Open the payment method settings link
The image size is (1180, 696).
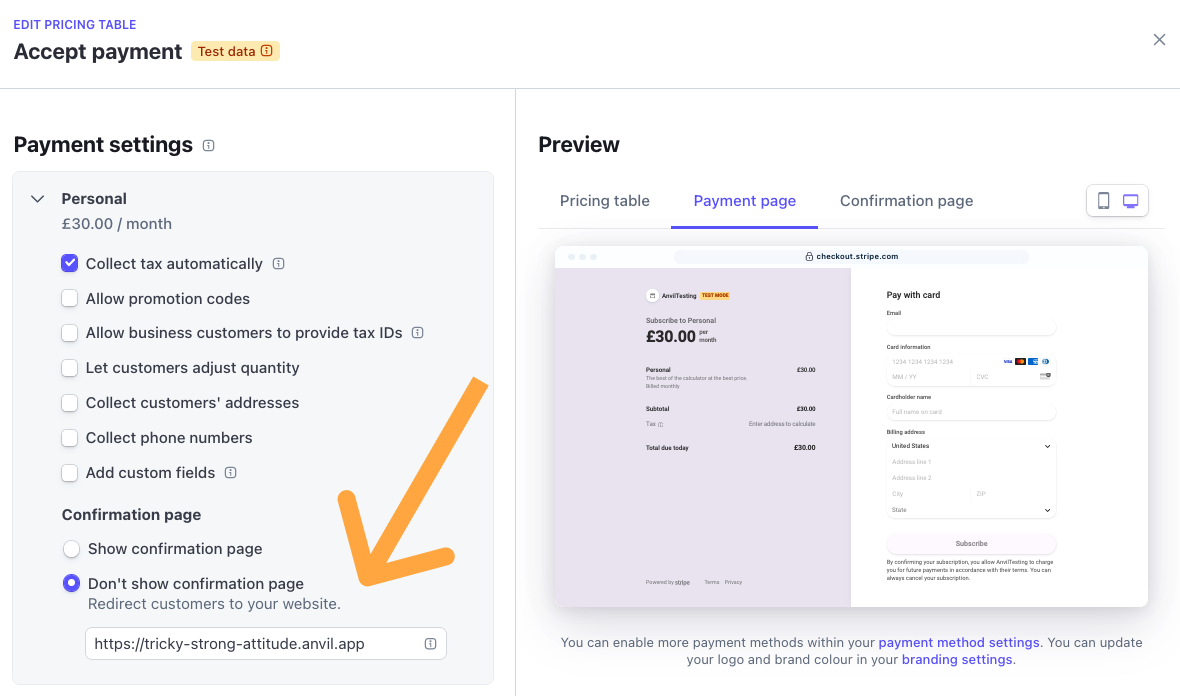959,643
